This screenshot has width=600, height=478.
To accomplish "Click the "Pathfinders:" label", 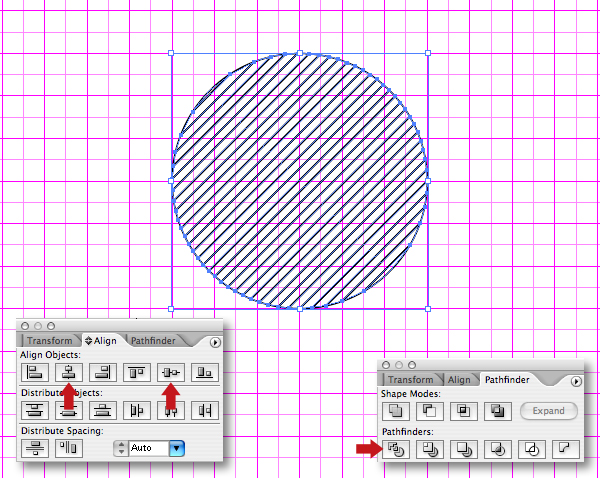I will (408, 432).
